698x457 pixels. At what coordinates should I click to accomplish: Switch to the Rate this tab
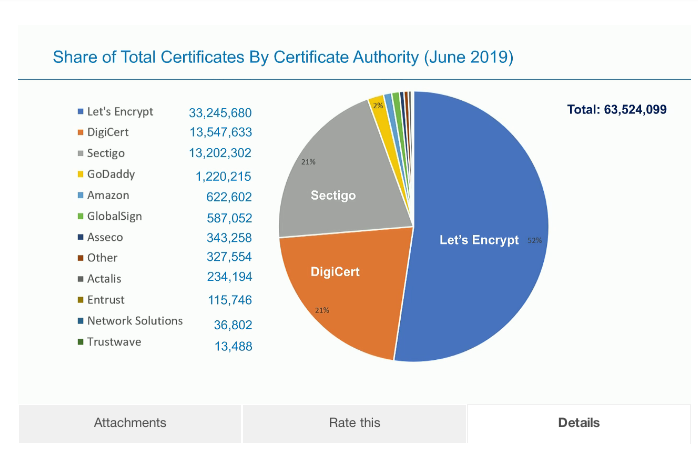click(354, 423)
